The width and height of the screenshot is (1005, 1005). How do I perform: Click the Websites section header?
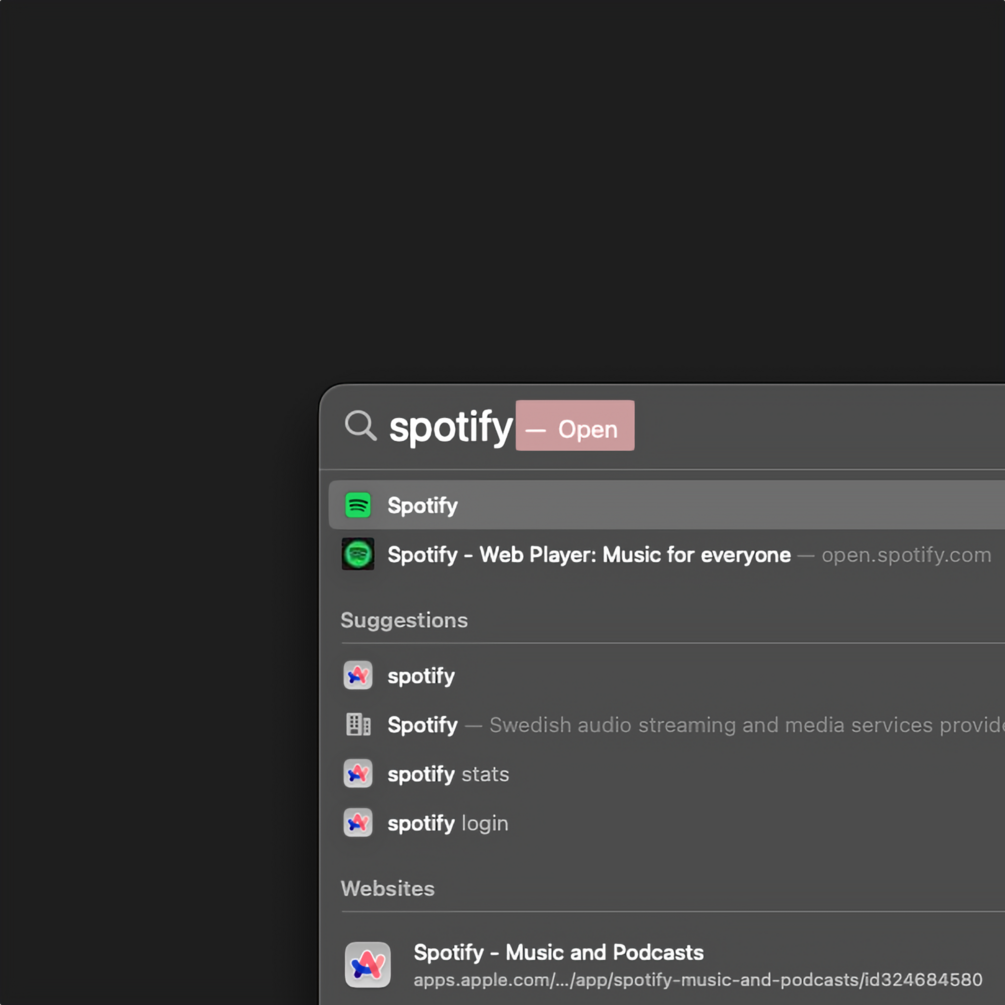(x=387, y=888)
